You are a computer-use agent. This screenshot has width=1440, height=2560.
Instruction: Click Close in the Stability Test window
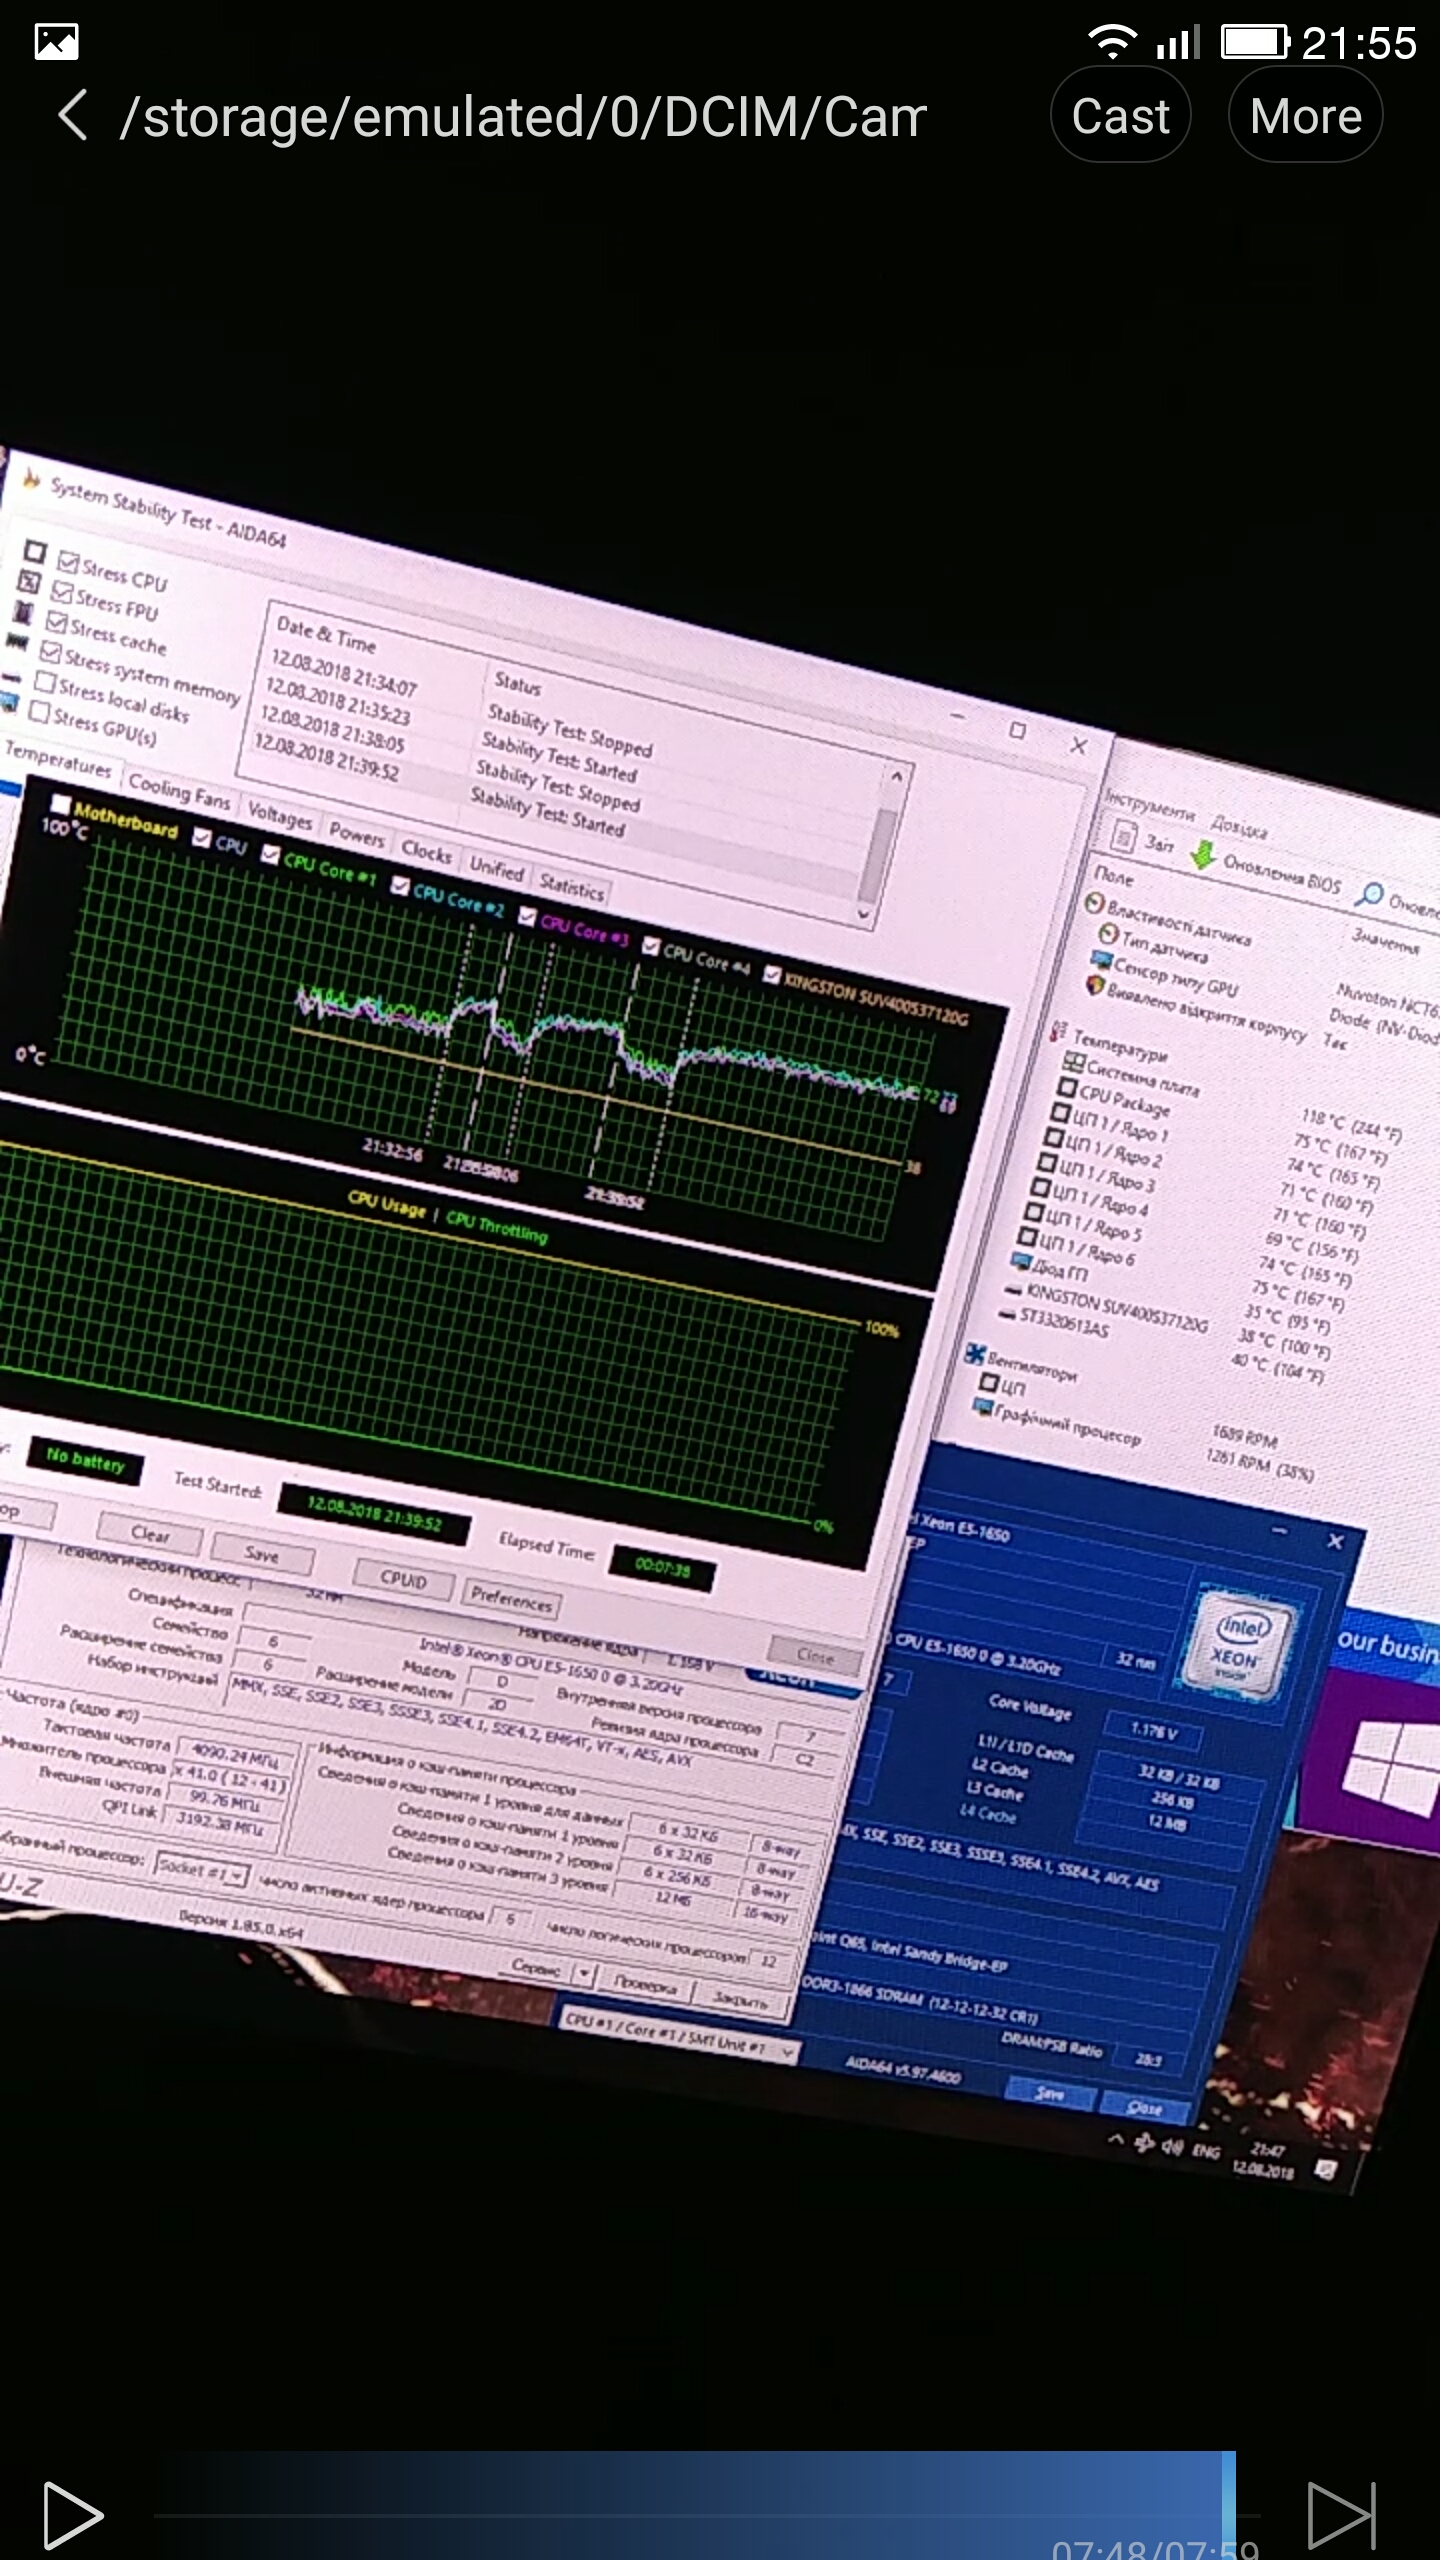[815, 1657]
